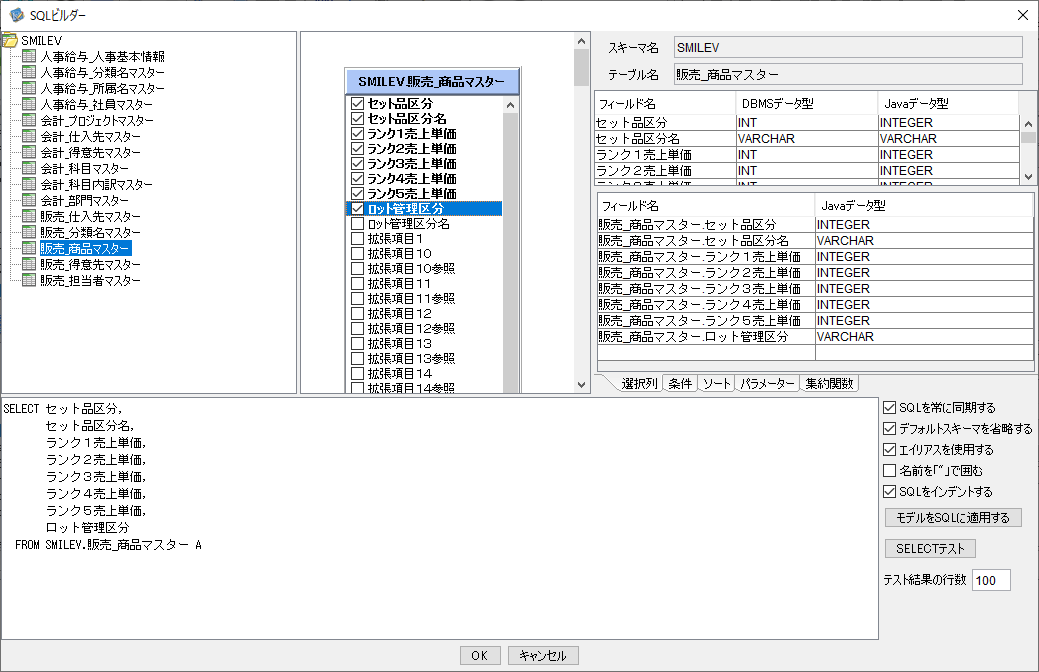Click the DBMSデータ型 column header
The height and width of the screenshot is (672, 1039).
coord(806,103)
